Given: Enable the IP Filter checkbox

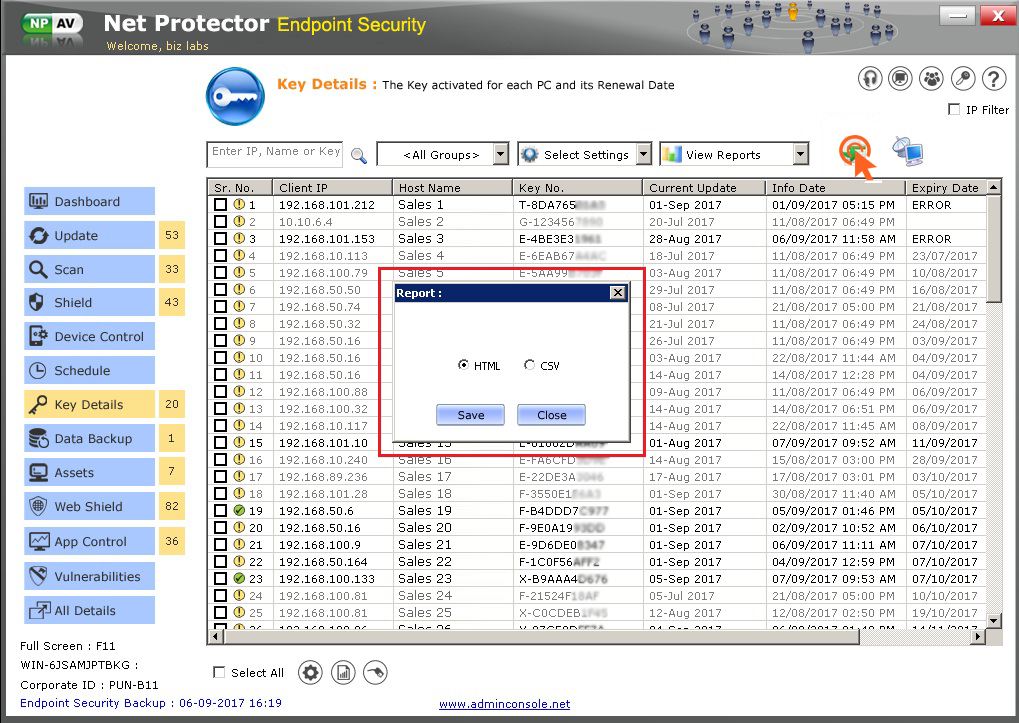Looking at the screenshot, I should [x=954, y=109].
